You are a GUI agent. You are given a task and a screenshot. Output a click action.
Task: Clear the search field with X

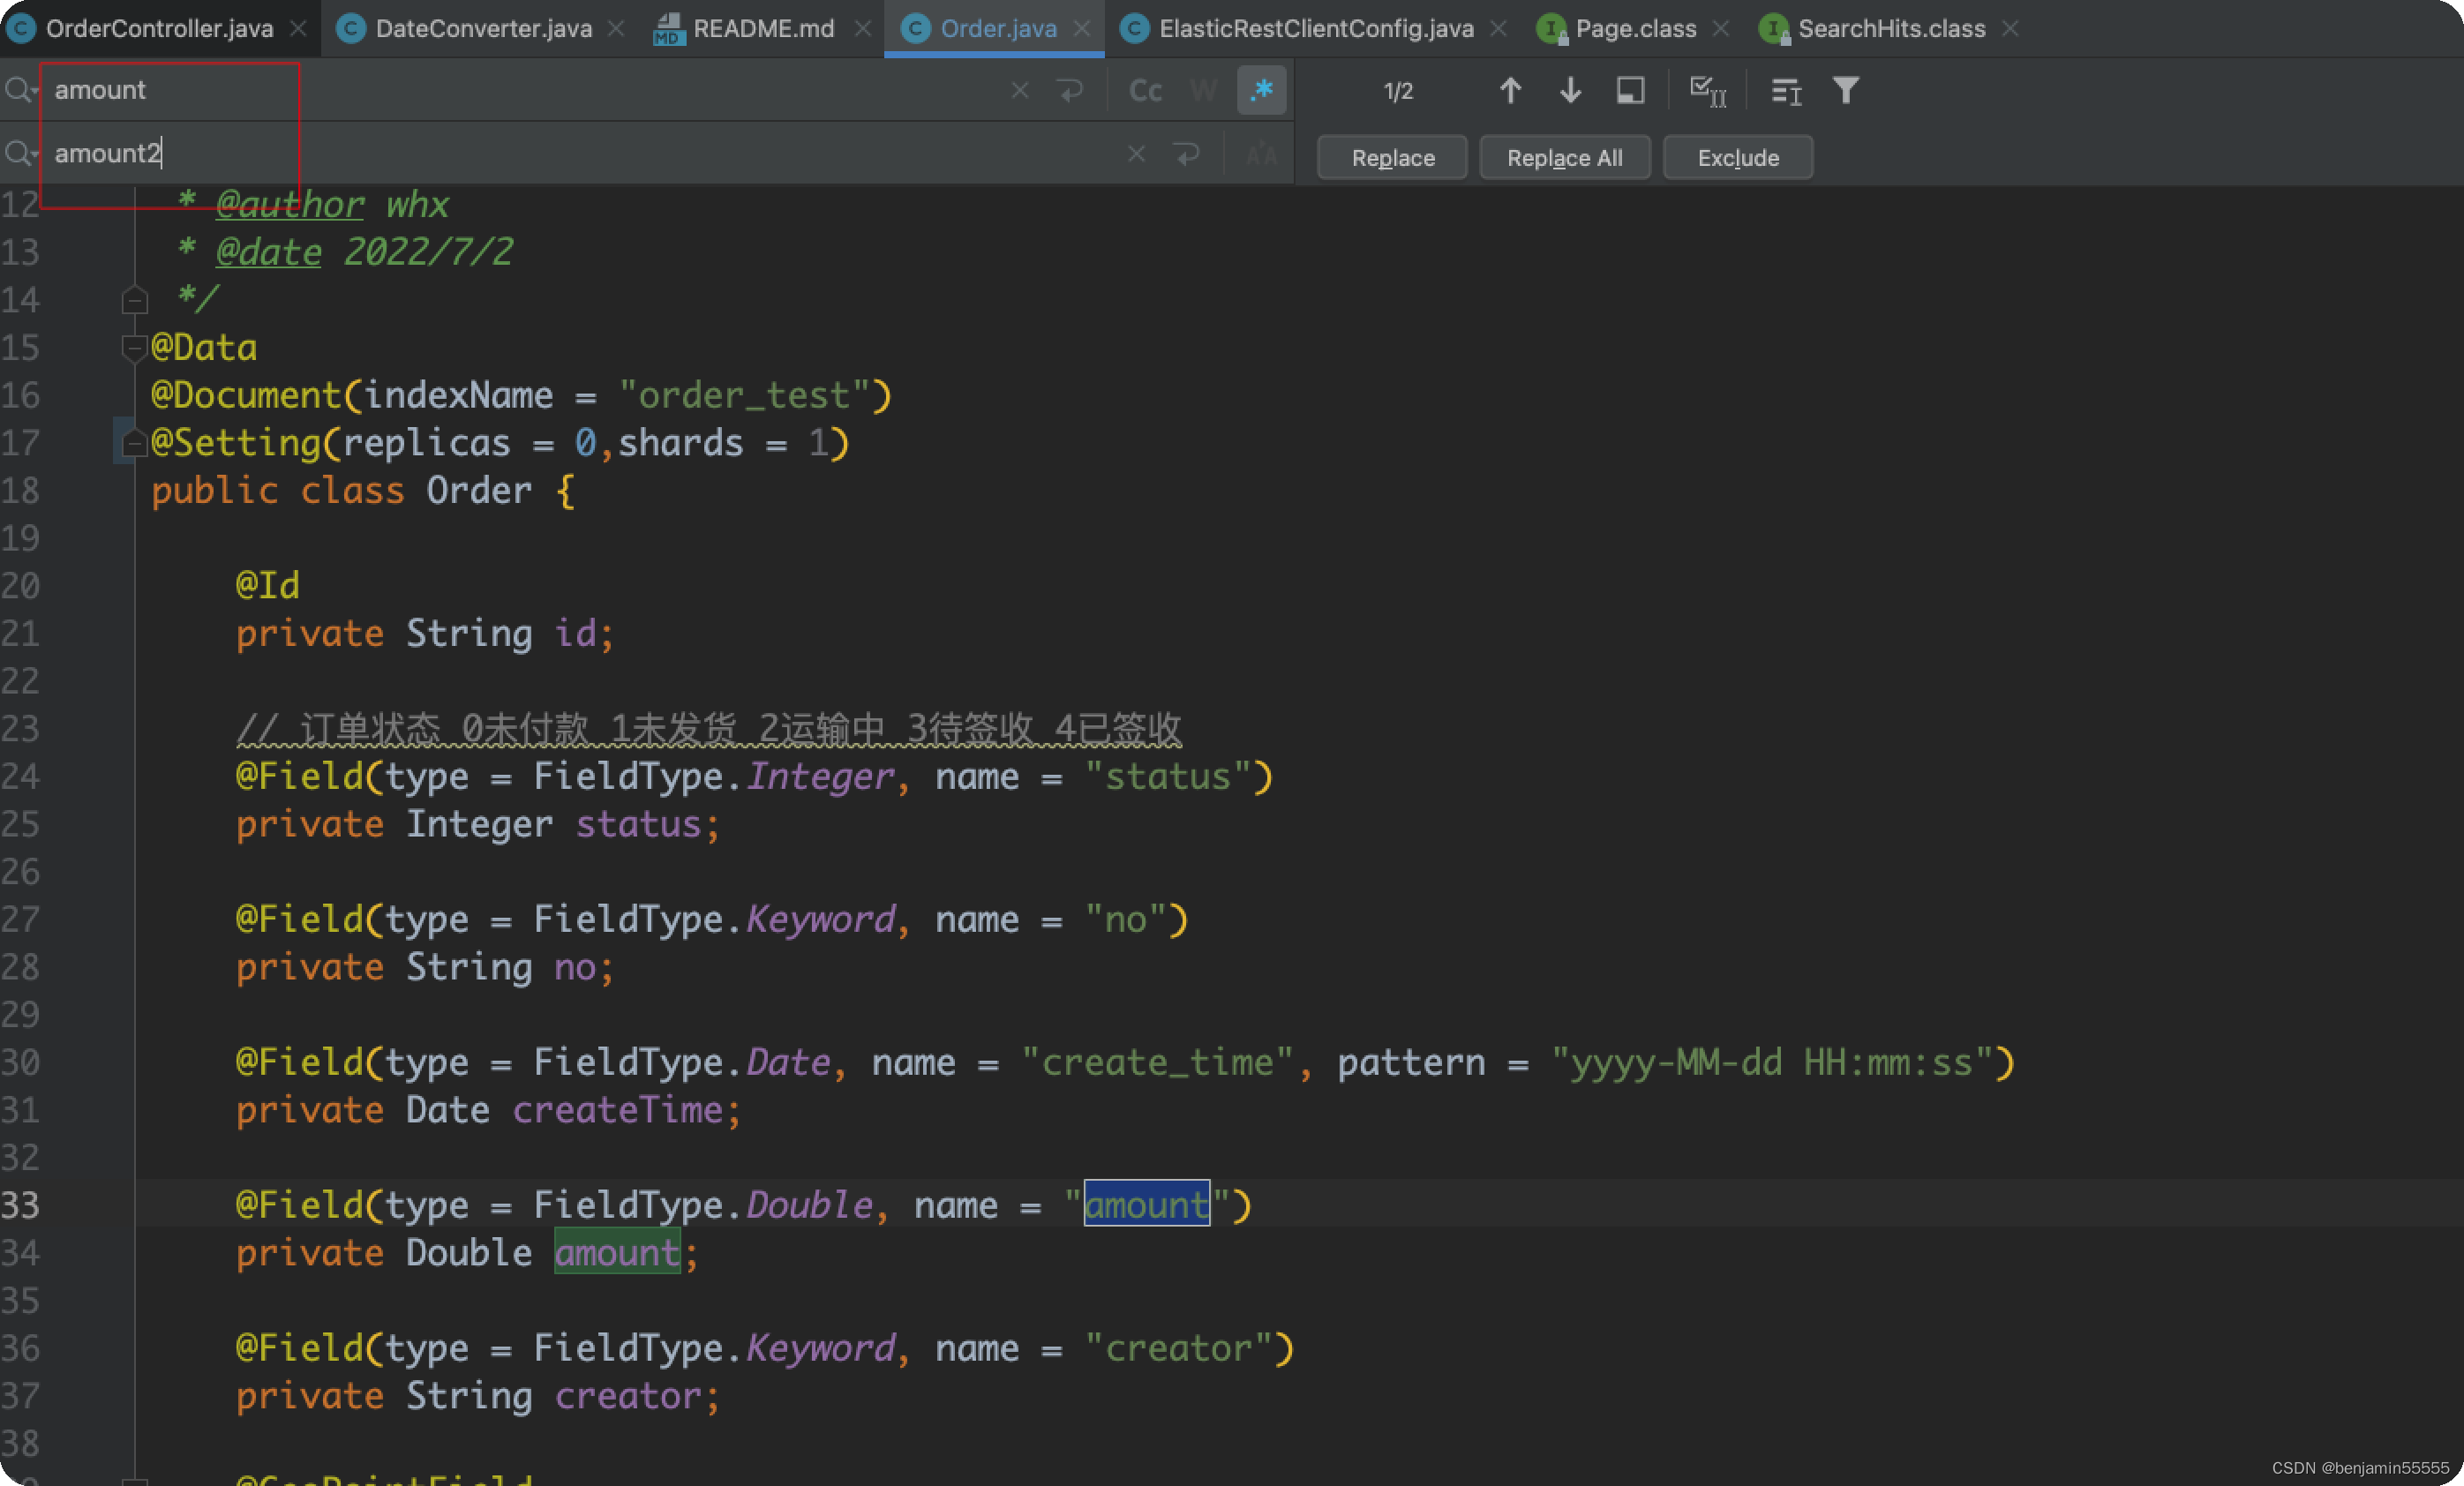coord(1019,91)
